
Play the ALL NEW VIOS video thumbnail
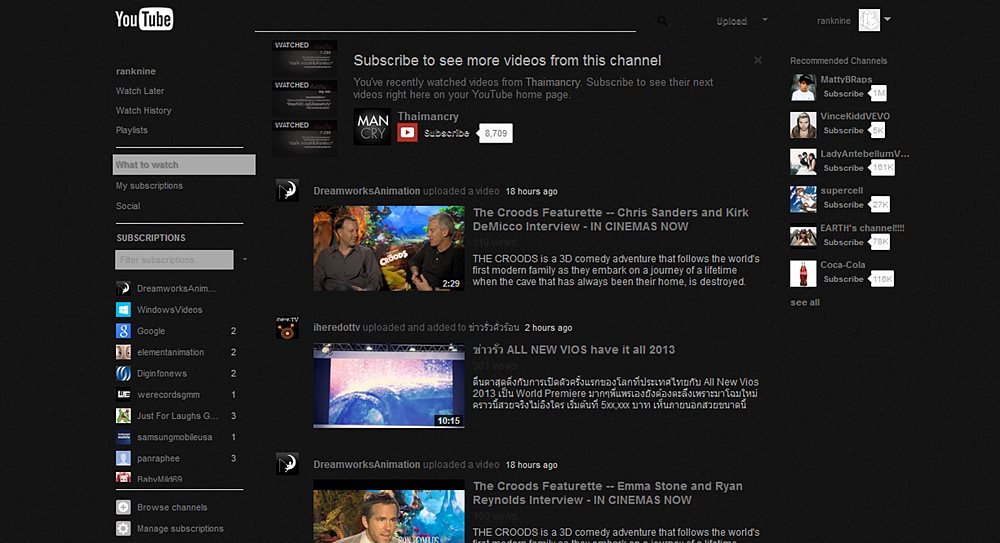pos(389,385)
